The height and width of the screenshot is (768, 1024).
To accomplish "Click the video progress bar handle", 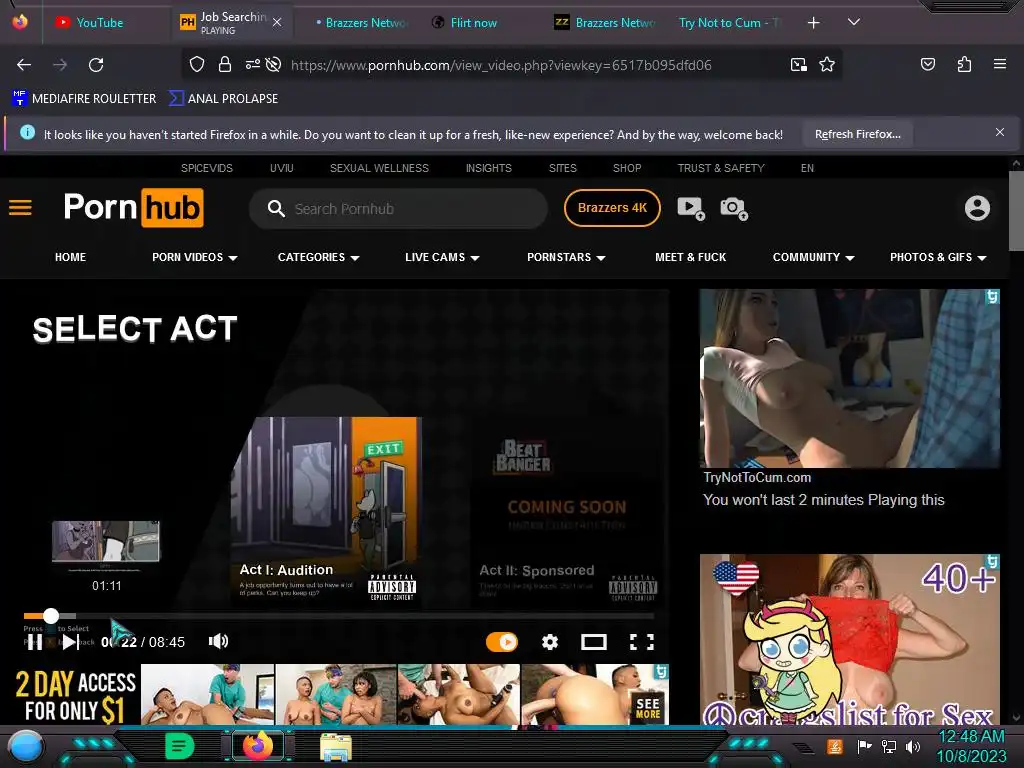I will (51, 615).
